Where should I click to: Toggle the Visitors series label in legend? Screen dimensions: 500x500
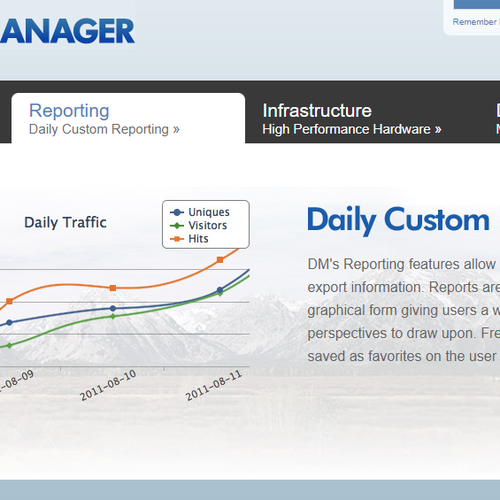tap(208, 226)
